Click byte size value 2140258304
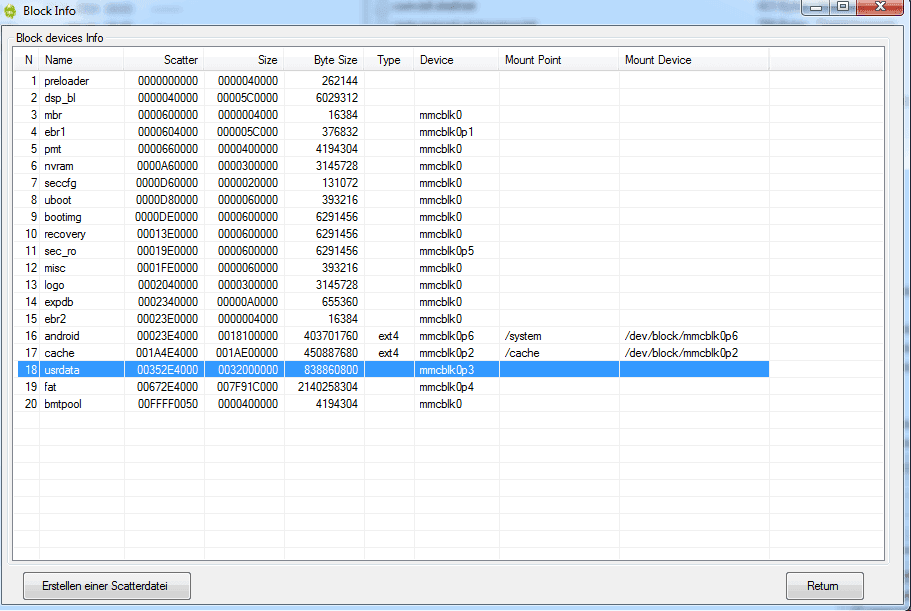 328,387
